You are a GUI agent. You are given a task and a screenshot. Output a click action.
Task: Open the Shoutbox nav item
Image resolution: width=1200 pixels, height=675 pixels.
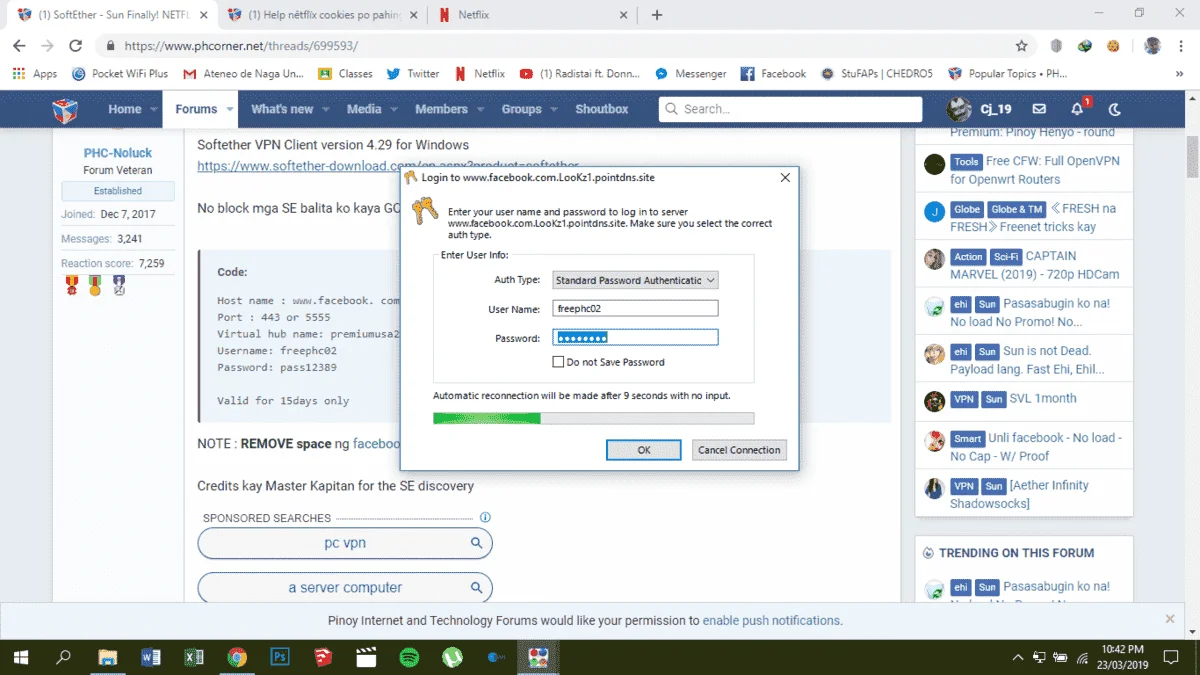[601, 109]
